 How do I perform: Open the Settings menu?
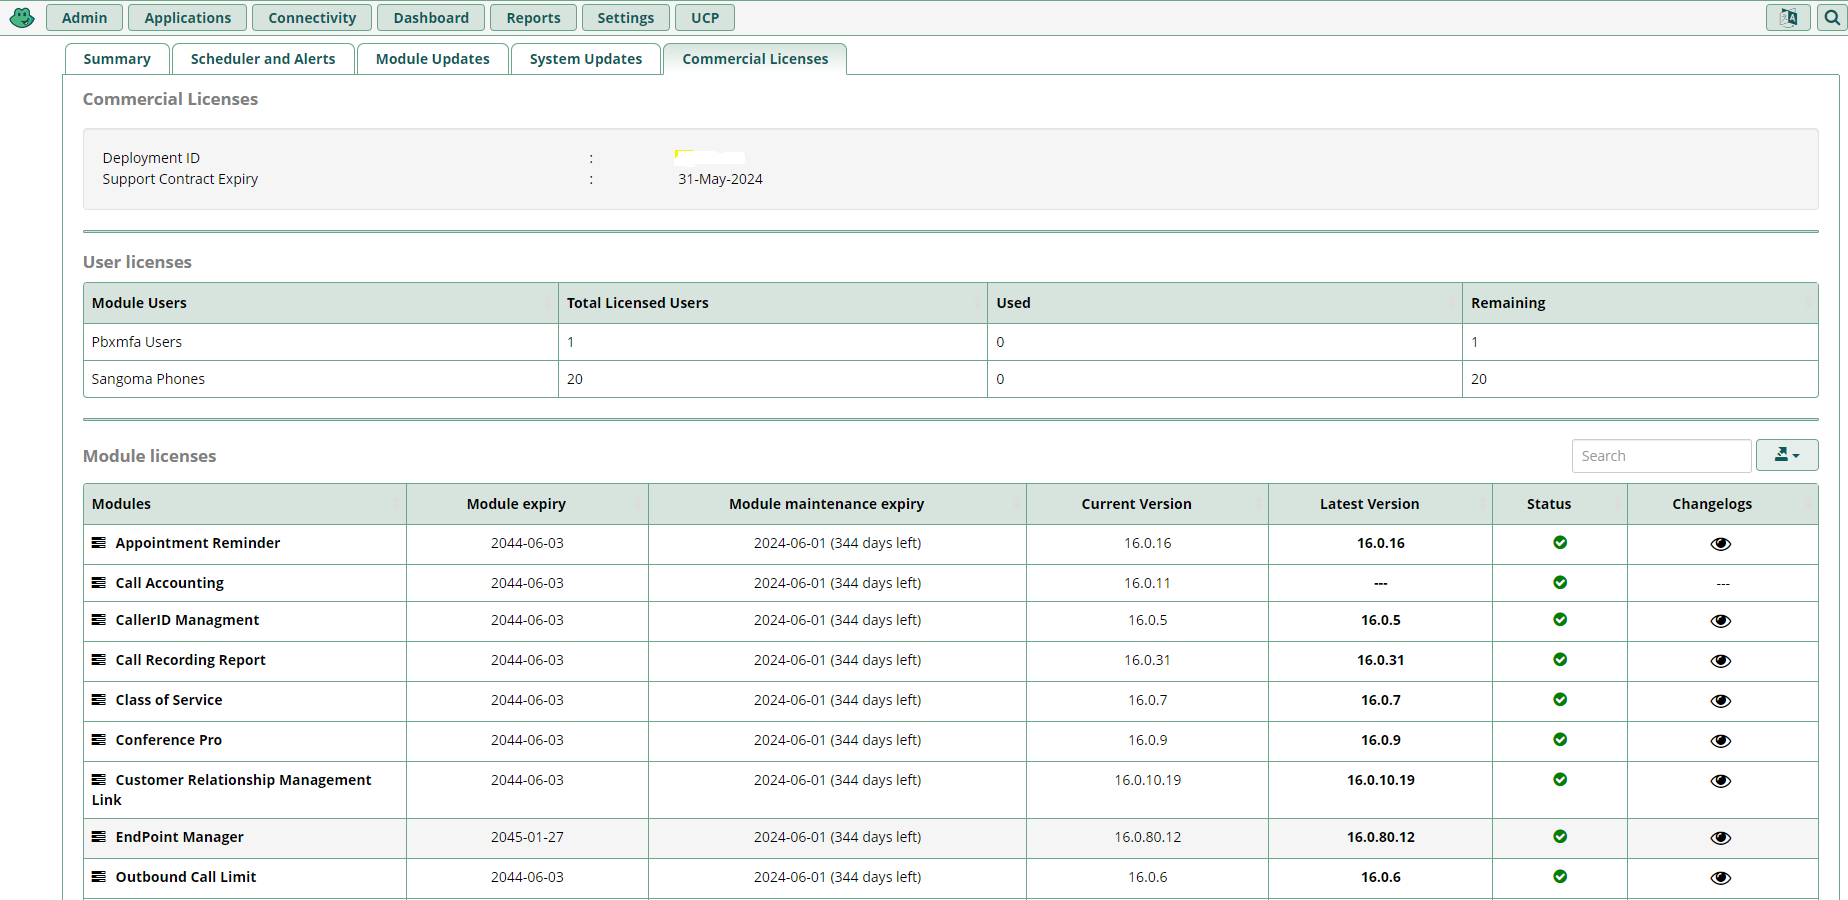[625, 18]
